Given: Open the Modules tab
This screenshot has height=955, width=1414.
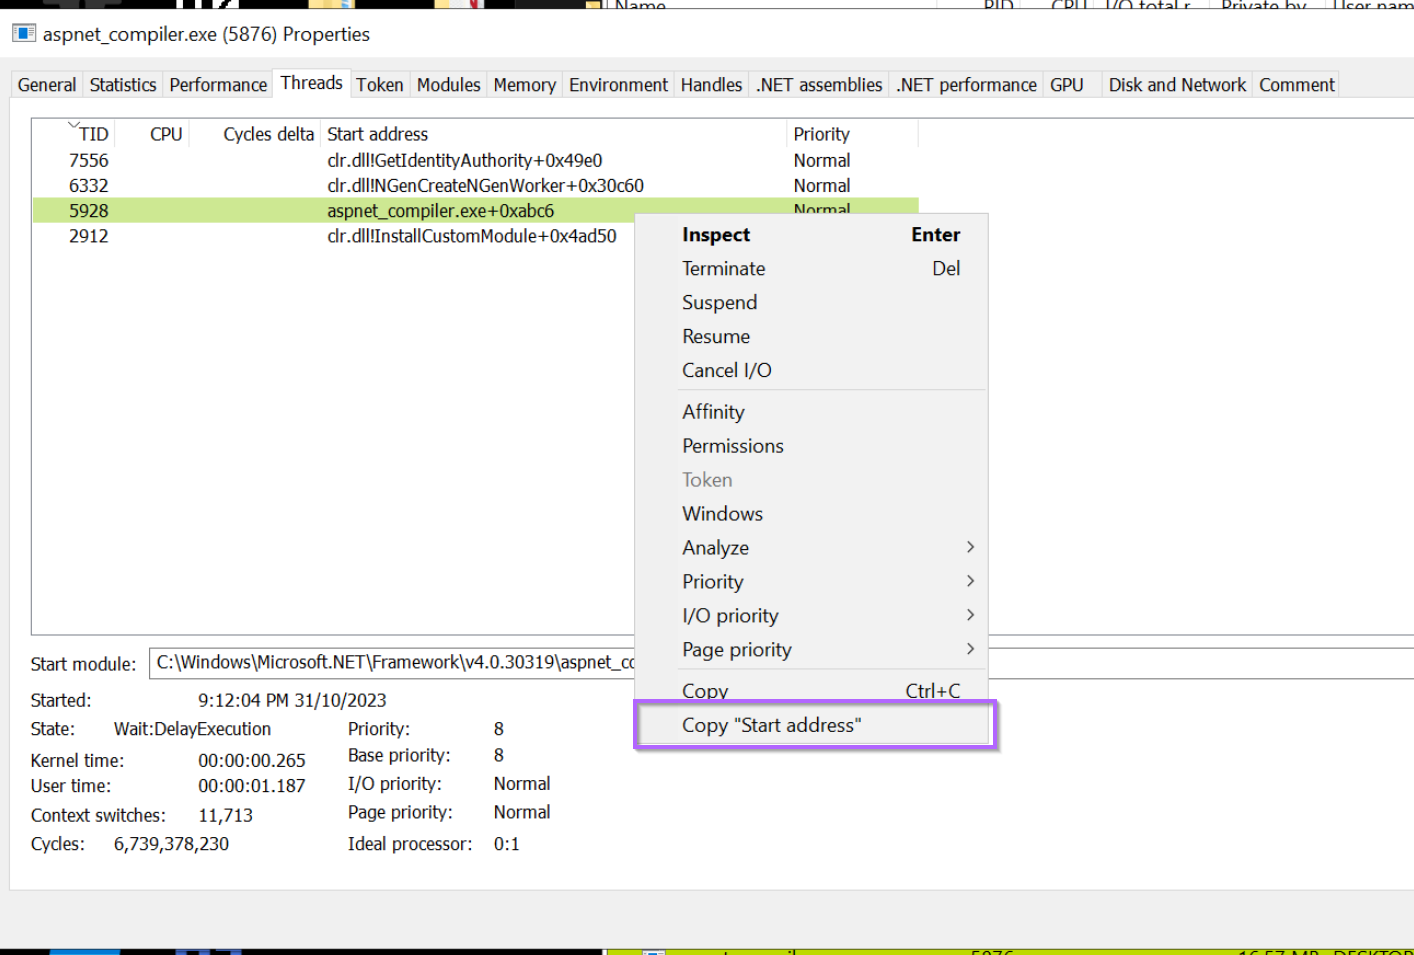Looking at the screenshot, I should coord(449,85).
